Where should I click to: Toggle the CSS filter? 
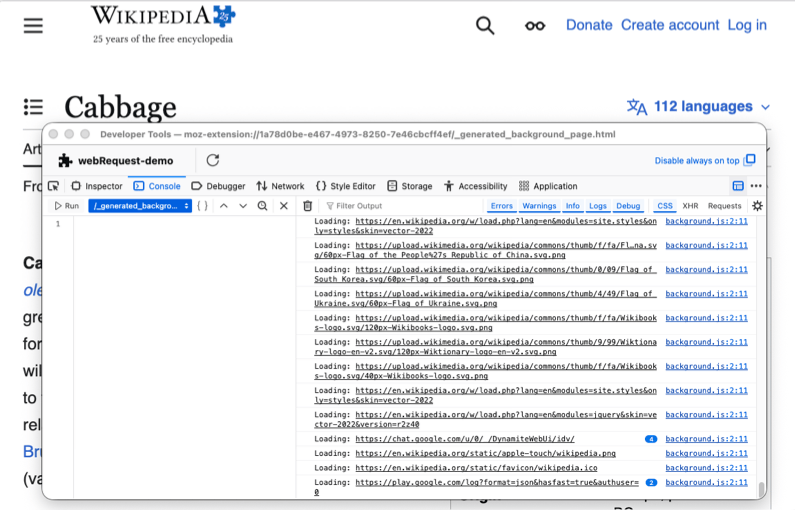[x=665, y=206]
